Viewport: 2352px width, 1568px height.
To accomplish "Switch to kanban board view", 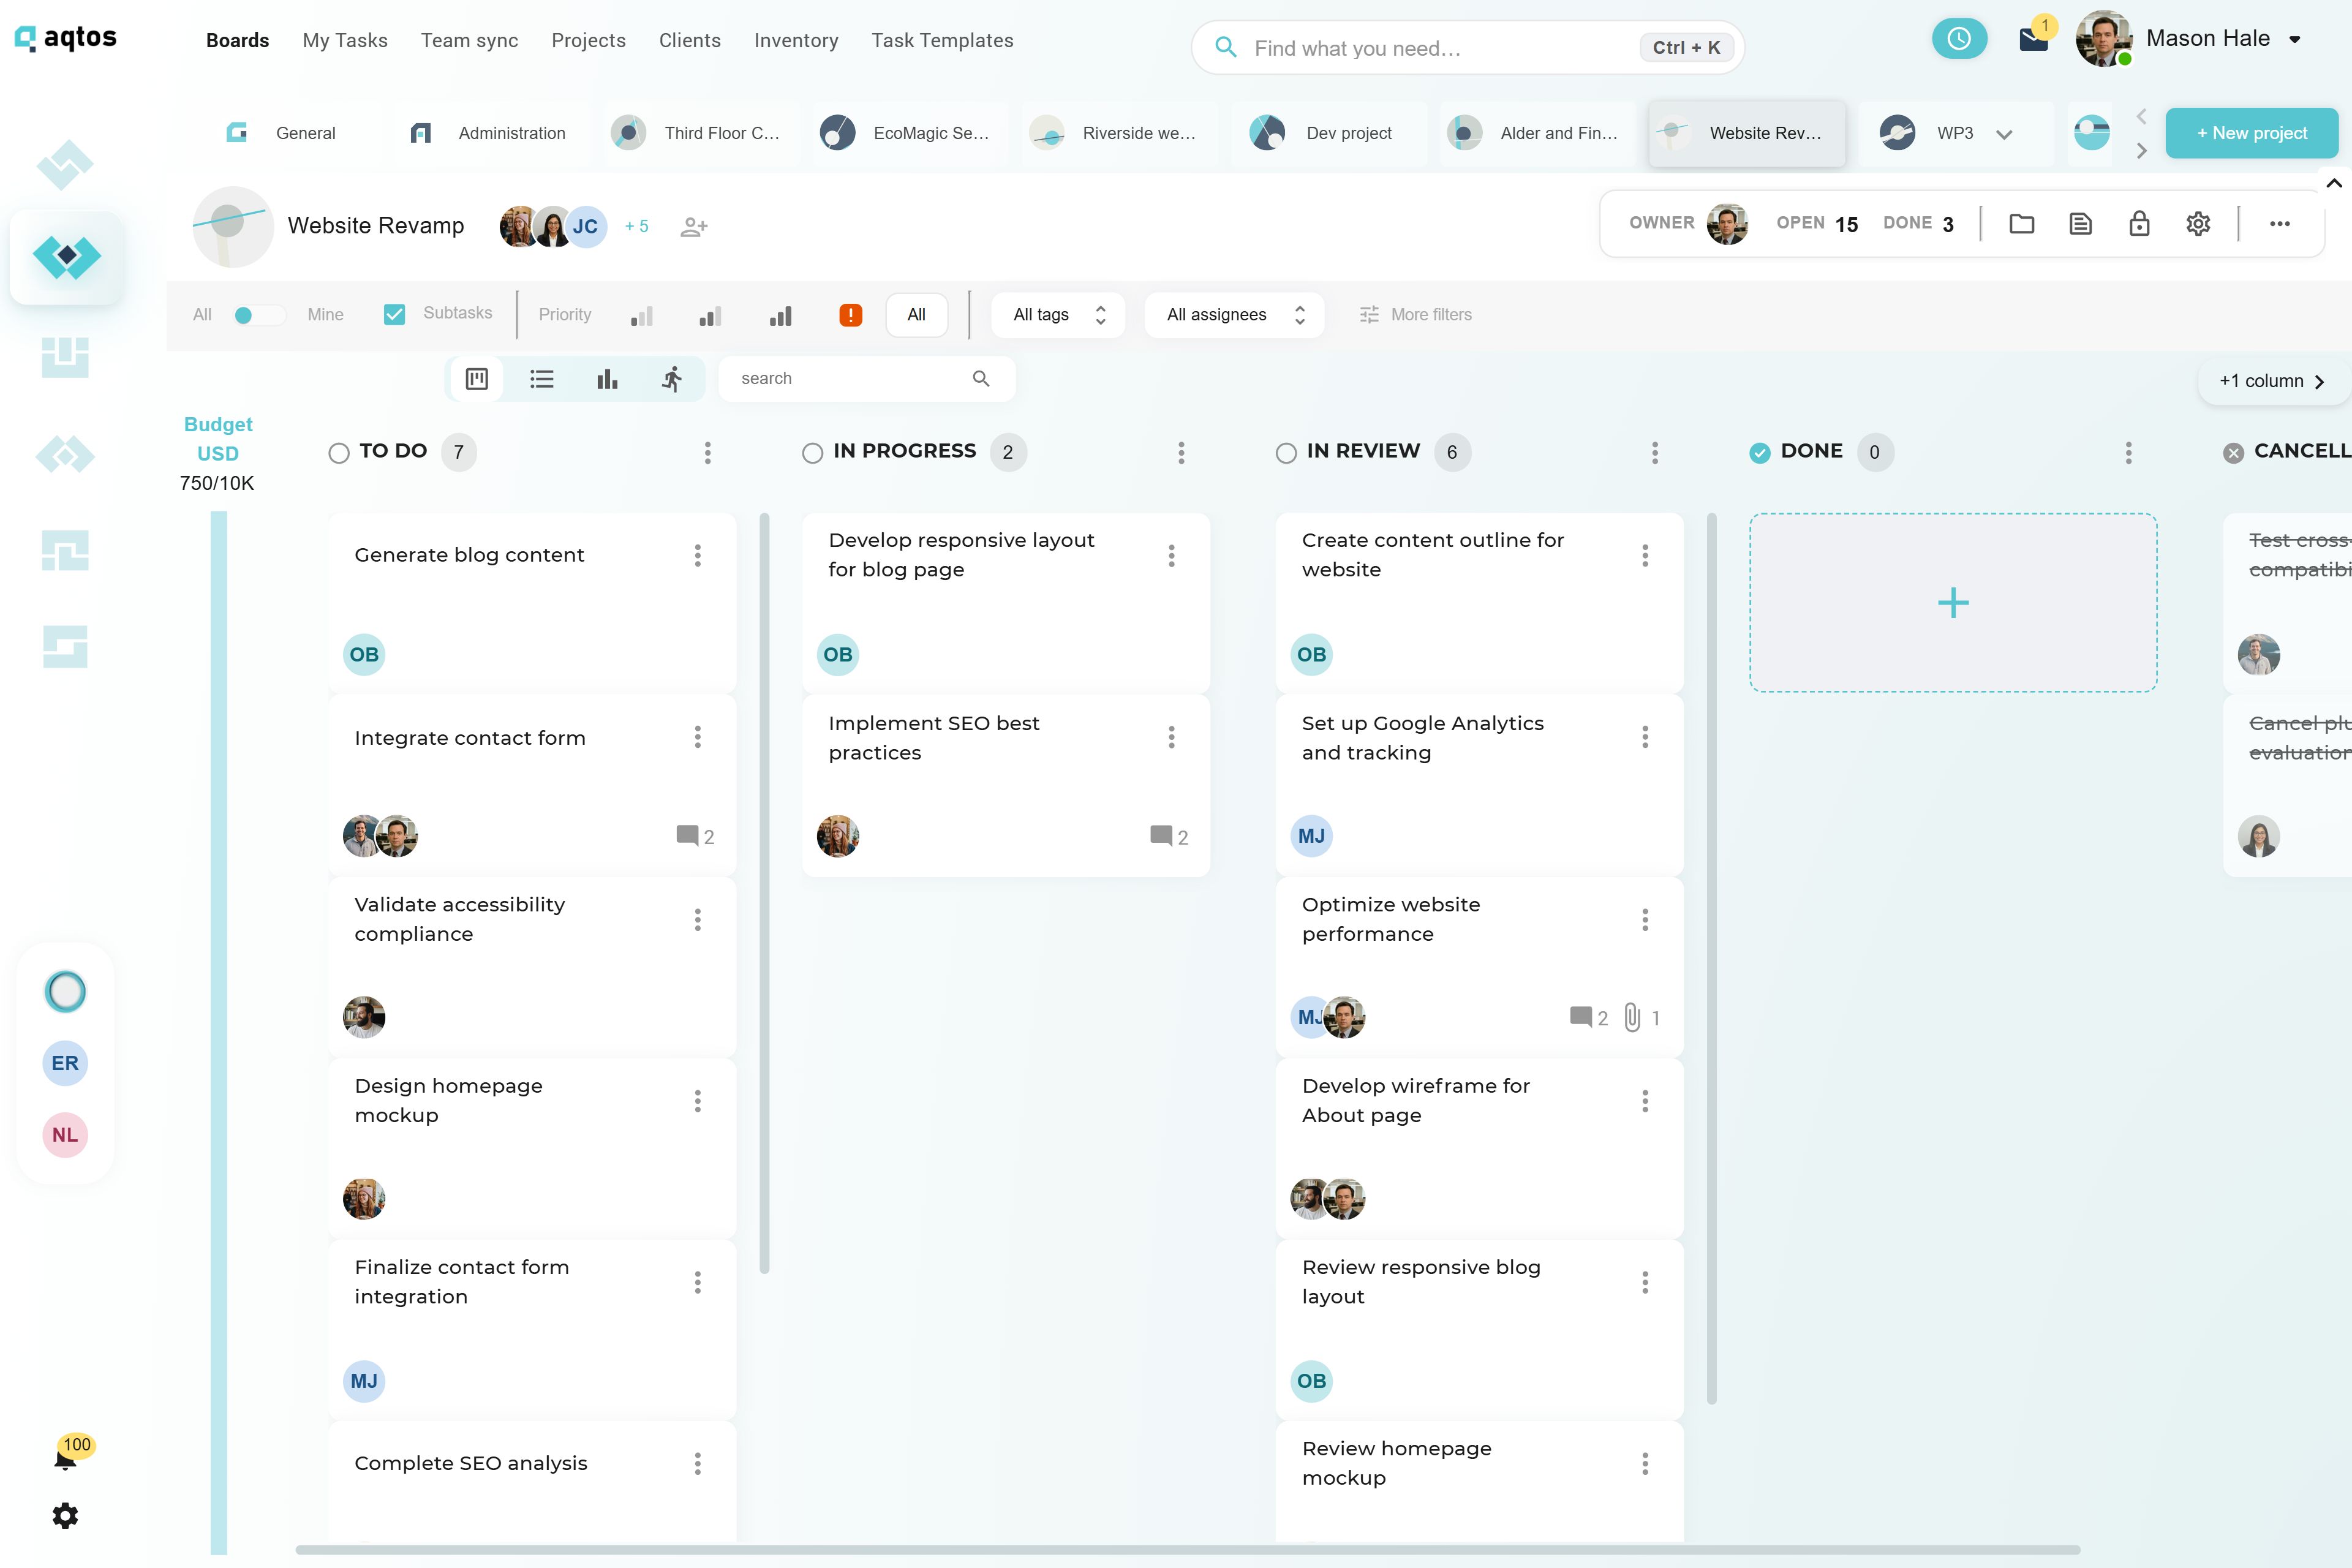I will pyautogui.click(x=477, y=379).
